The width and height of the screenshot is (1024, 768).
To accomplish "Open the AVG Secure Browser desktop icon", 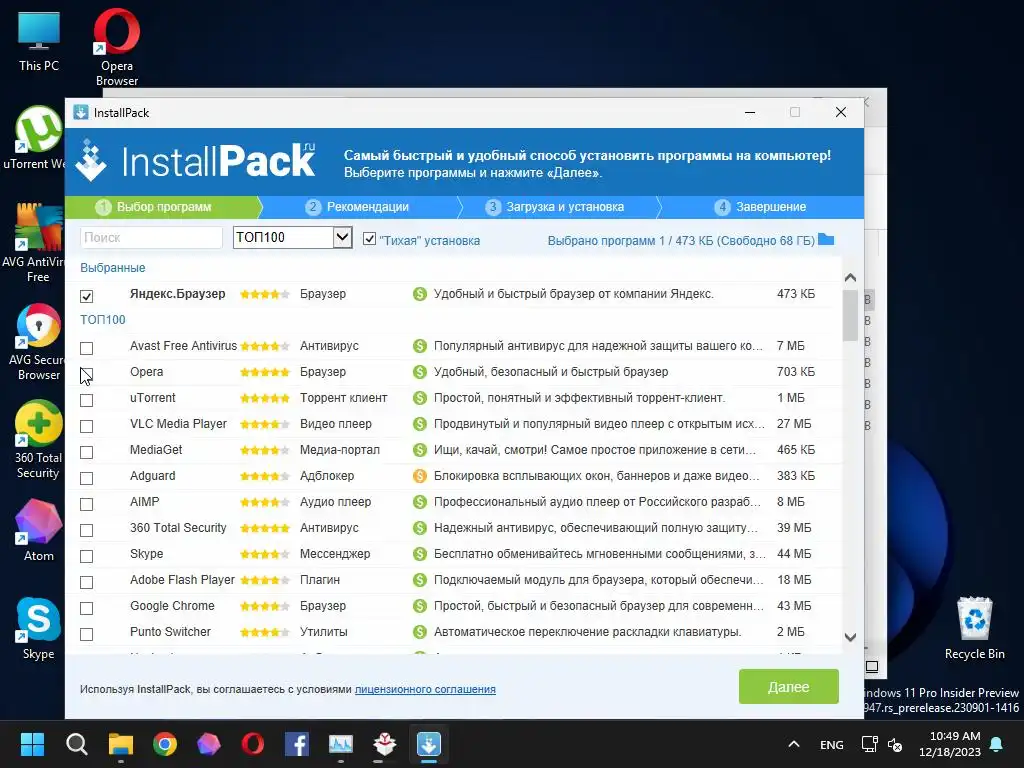I will [x=37, y=342].
